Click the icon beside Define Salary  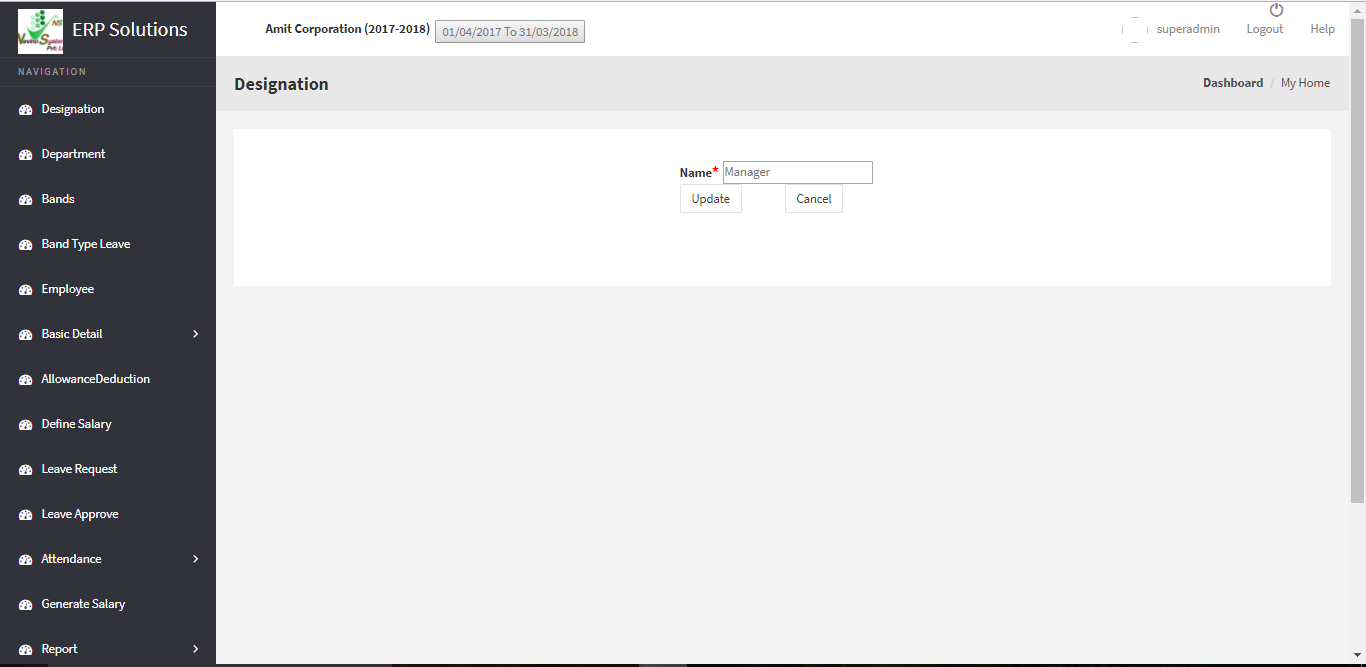(26, 425)
